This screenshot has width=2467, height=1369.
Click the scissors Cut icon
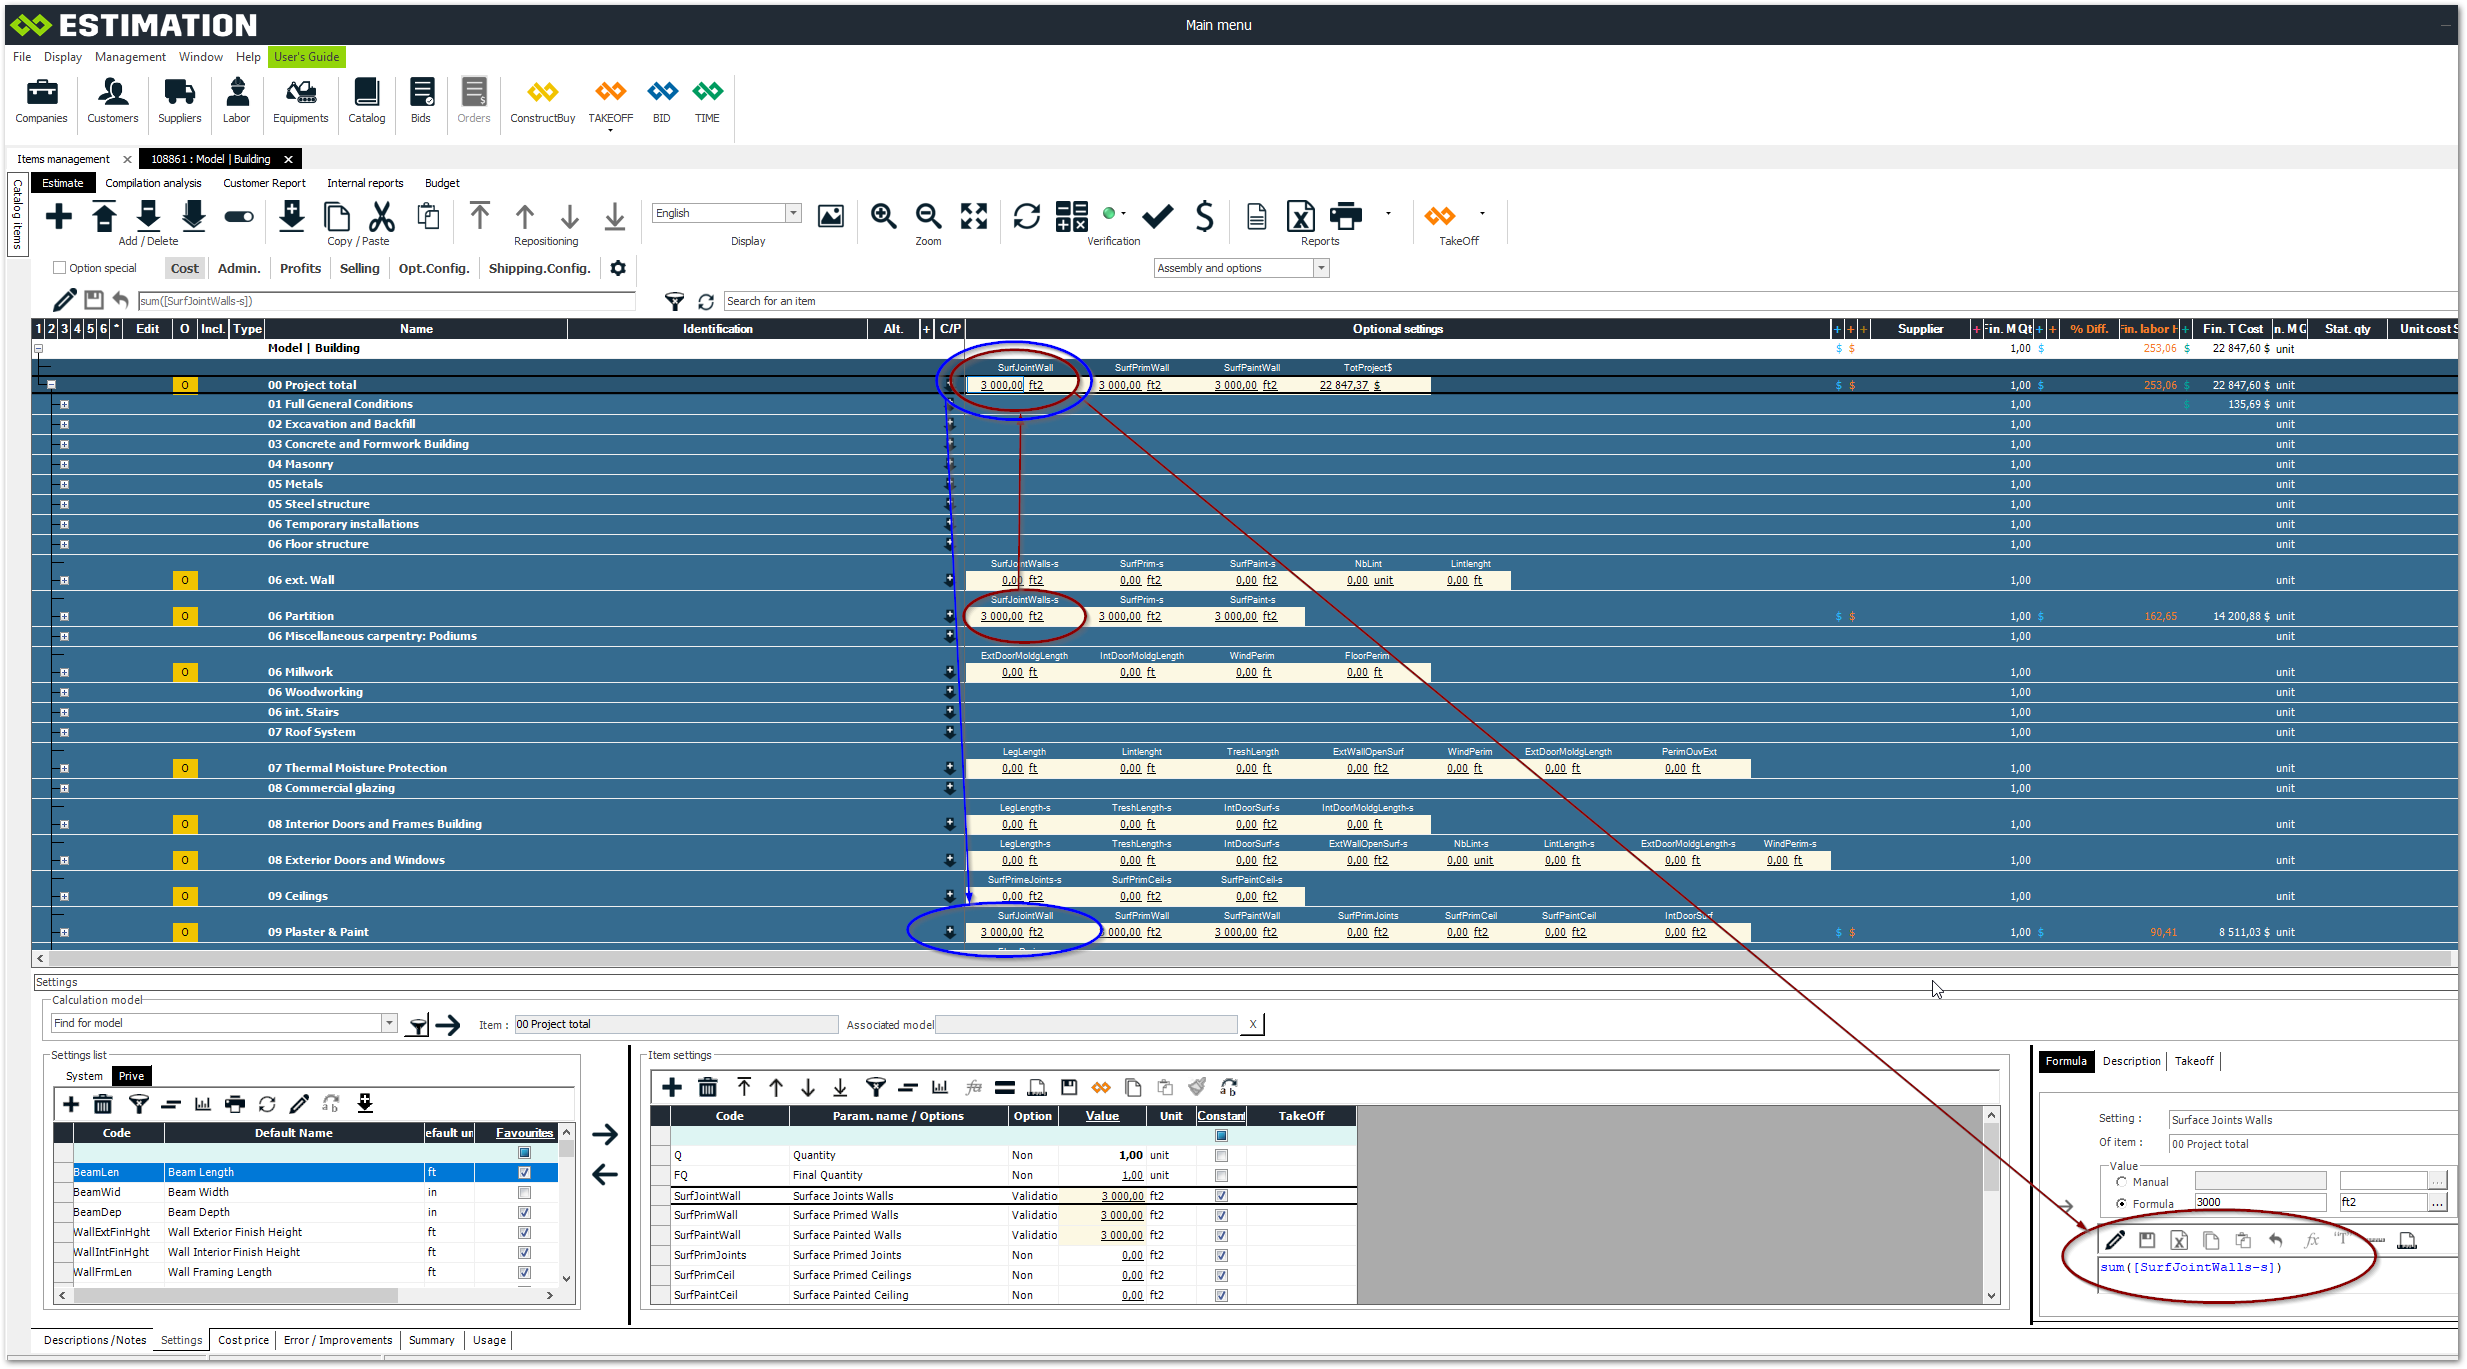[381, 216]
